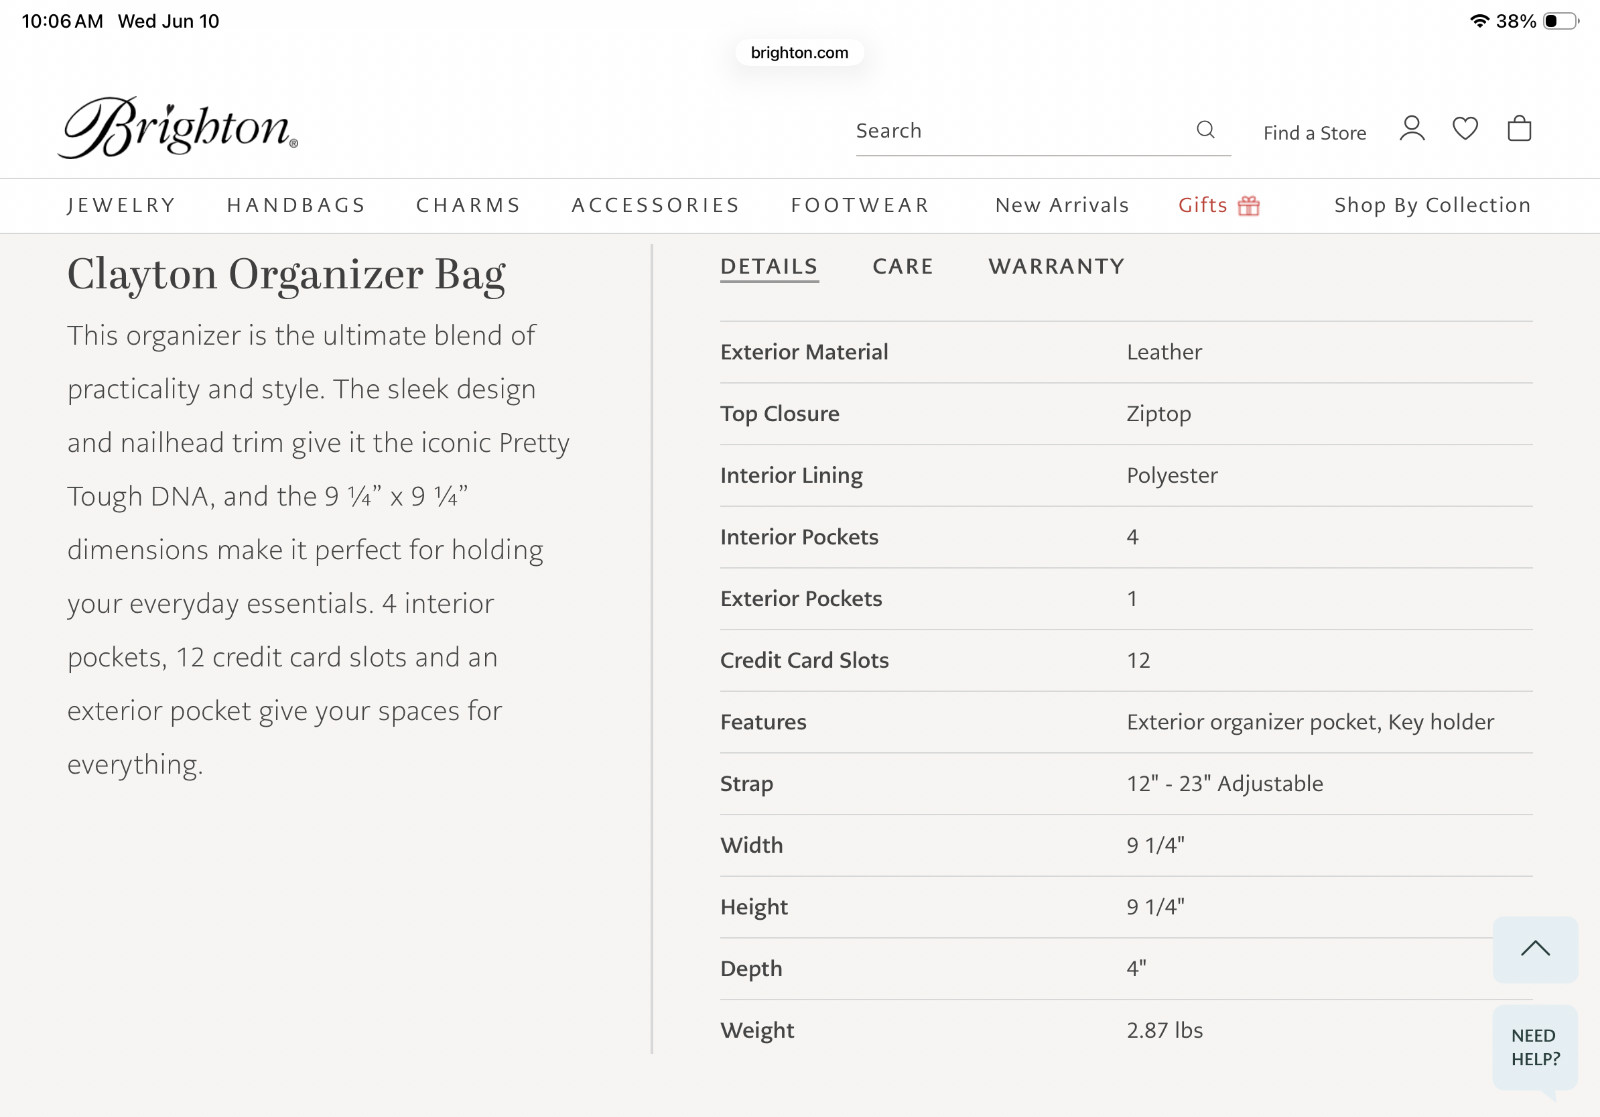Open the Accessories menu
Viewport: 1600px width, 1117px height.
pyautogui.click(x=655, y=205)
